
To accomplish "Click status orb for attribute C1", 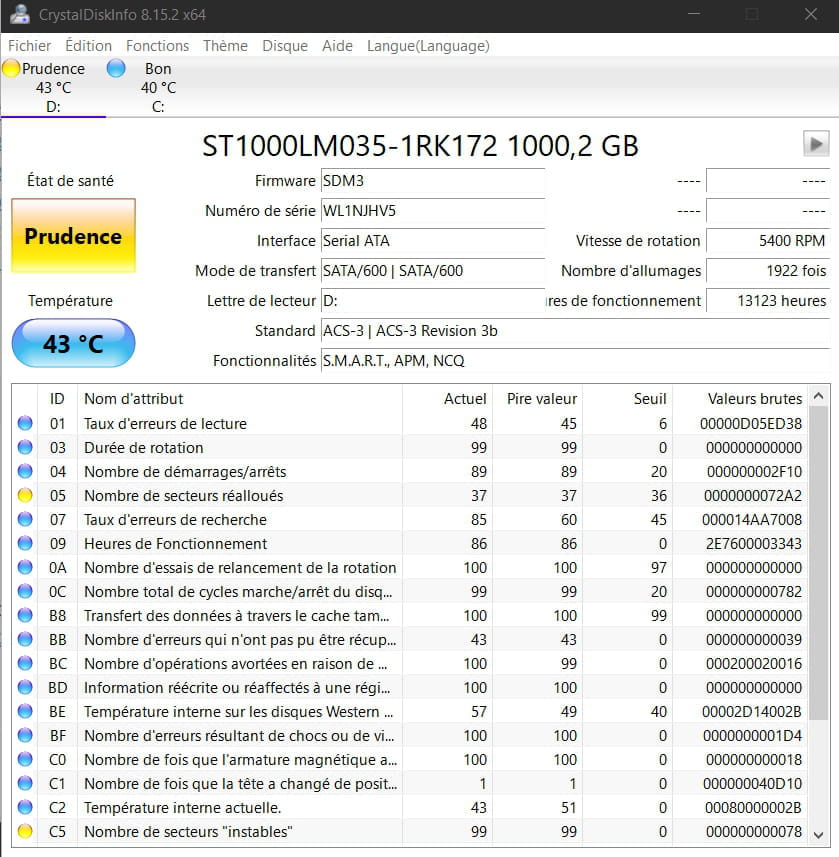I will [x=25, y=783].
